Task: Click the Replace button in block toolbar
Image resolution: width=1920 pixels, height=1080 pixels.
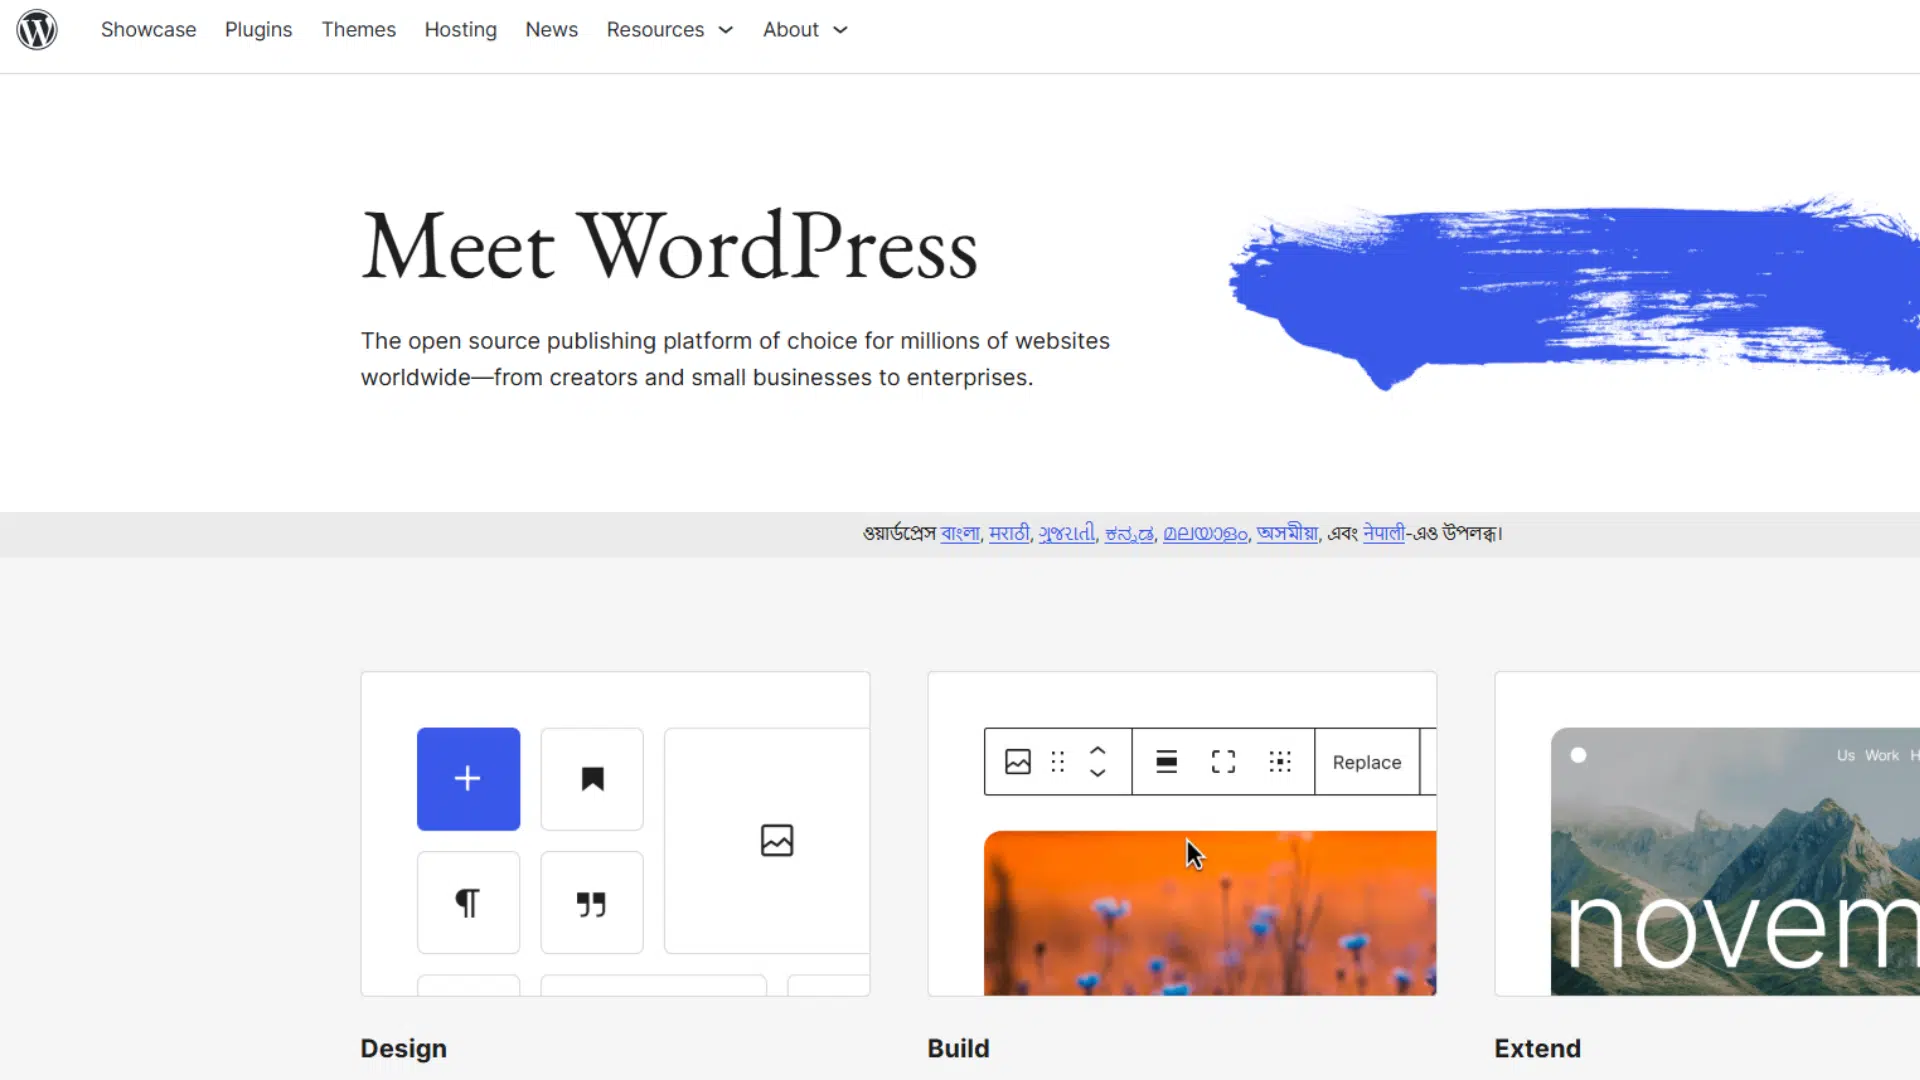Action: point(1367,762)
